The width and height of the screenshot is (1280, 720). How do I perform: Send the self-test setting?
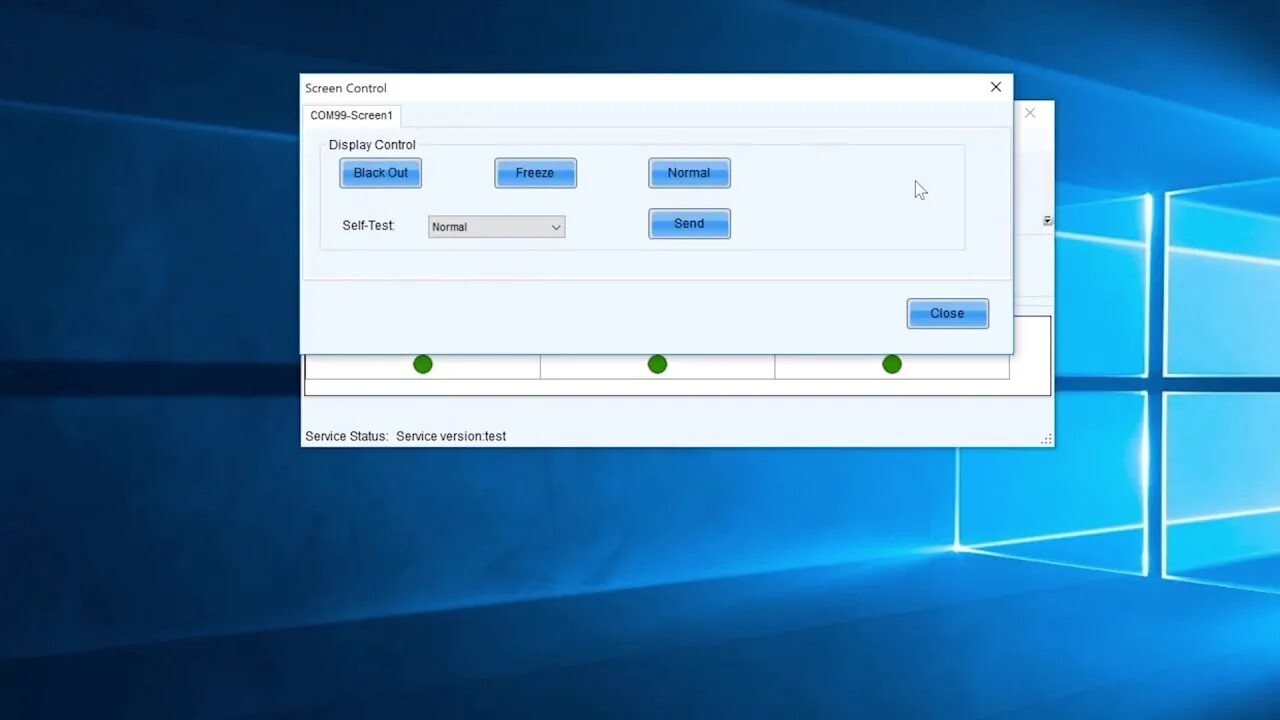tap(689, 224)
